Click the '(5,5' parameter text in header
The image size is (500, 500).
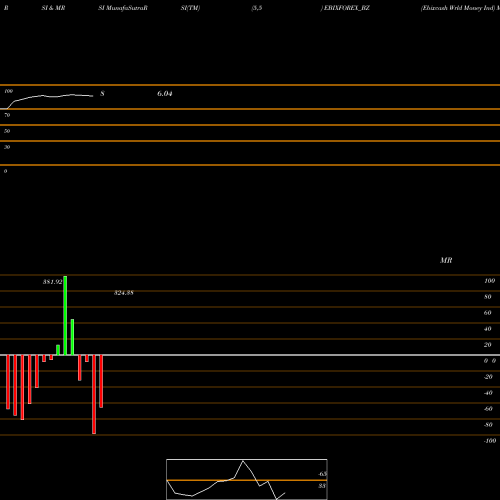[x=257, y=8]
